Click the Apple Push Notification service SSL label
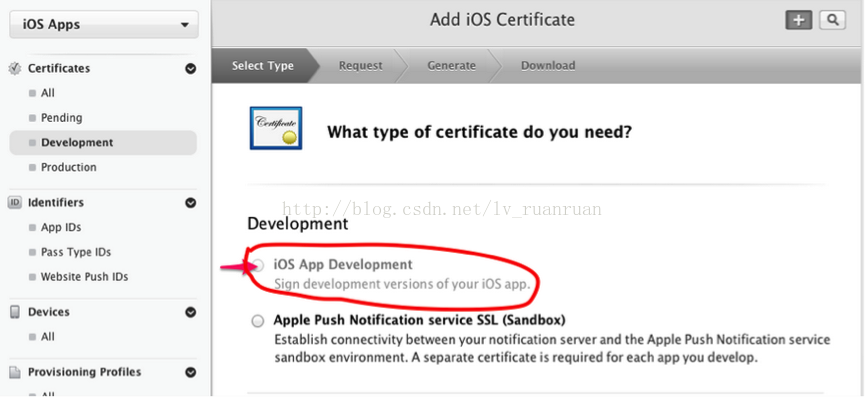Viewport: 865px width, 397px height. click(419, 320)
